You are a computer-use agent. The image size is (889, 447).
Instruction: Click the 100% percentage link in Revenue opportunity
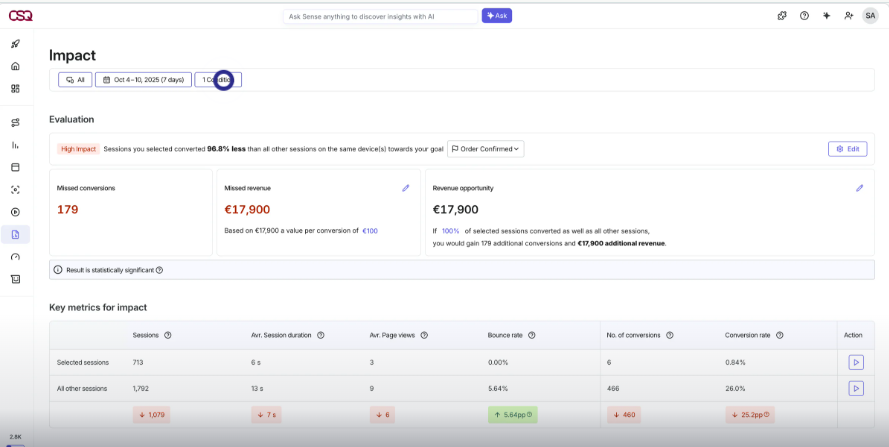pos(451,231)
